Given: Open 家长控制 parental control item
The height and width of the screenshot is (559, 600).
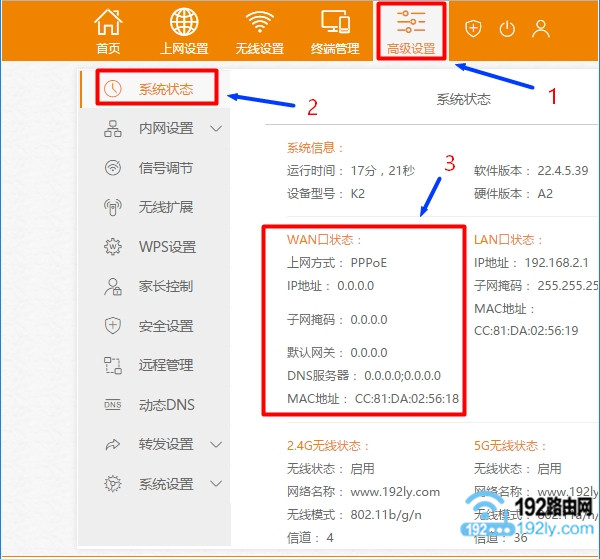Looking at the screenshot, I should pyautogui.click(x=165, y=287).
